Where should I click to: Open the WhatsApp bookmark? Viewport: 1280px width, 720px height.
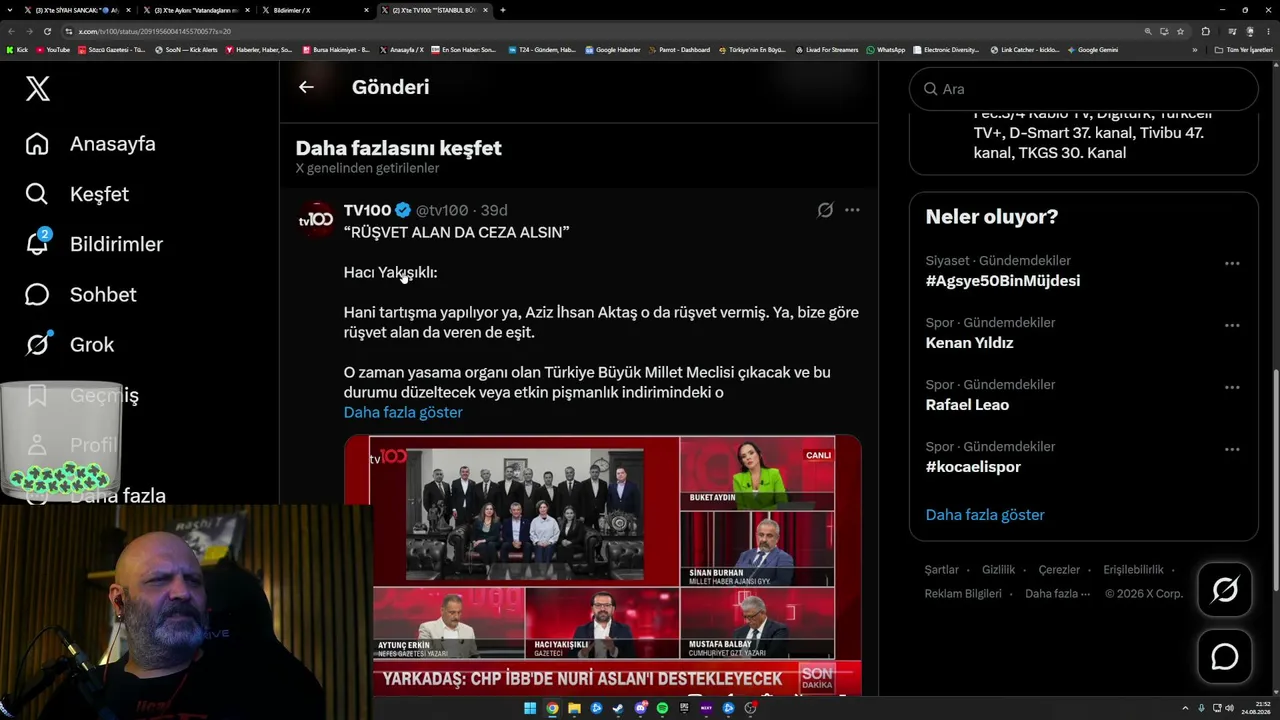(886, 50)
